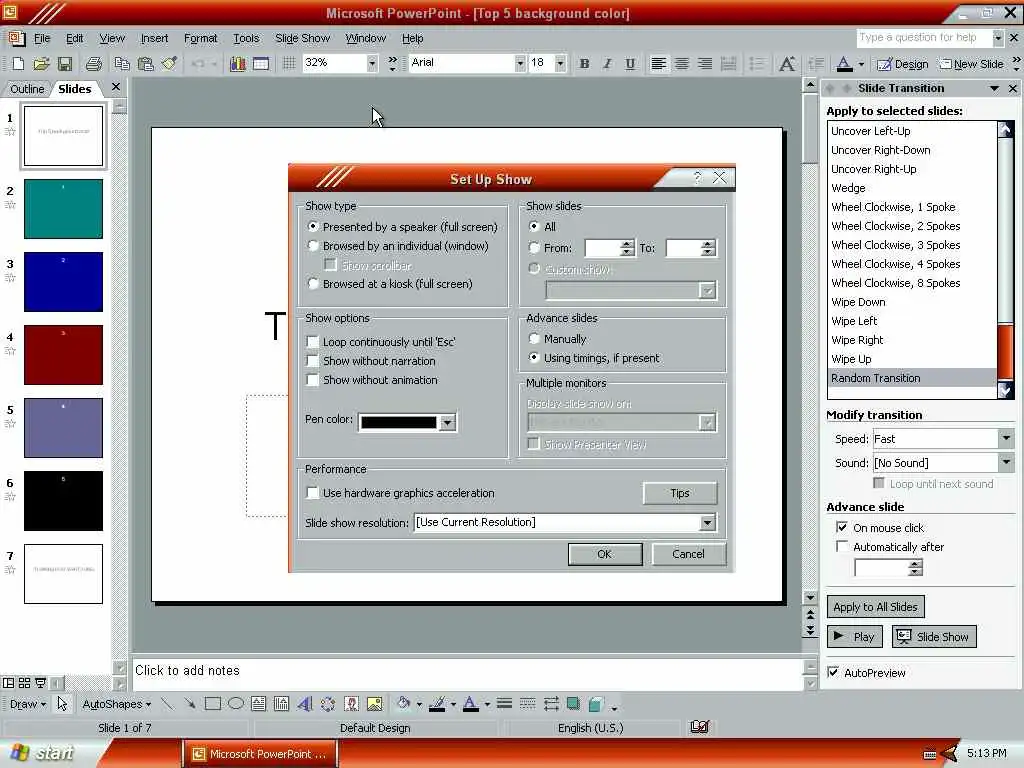Toggle Italic formatting
The height and width of the screenshot is (768, 1024).
click(x=607, y=63)
